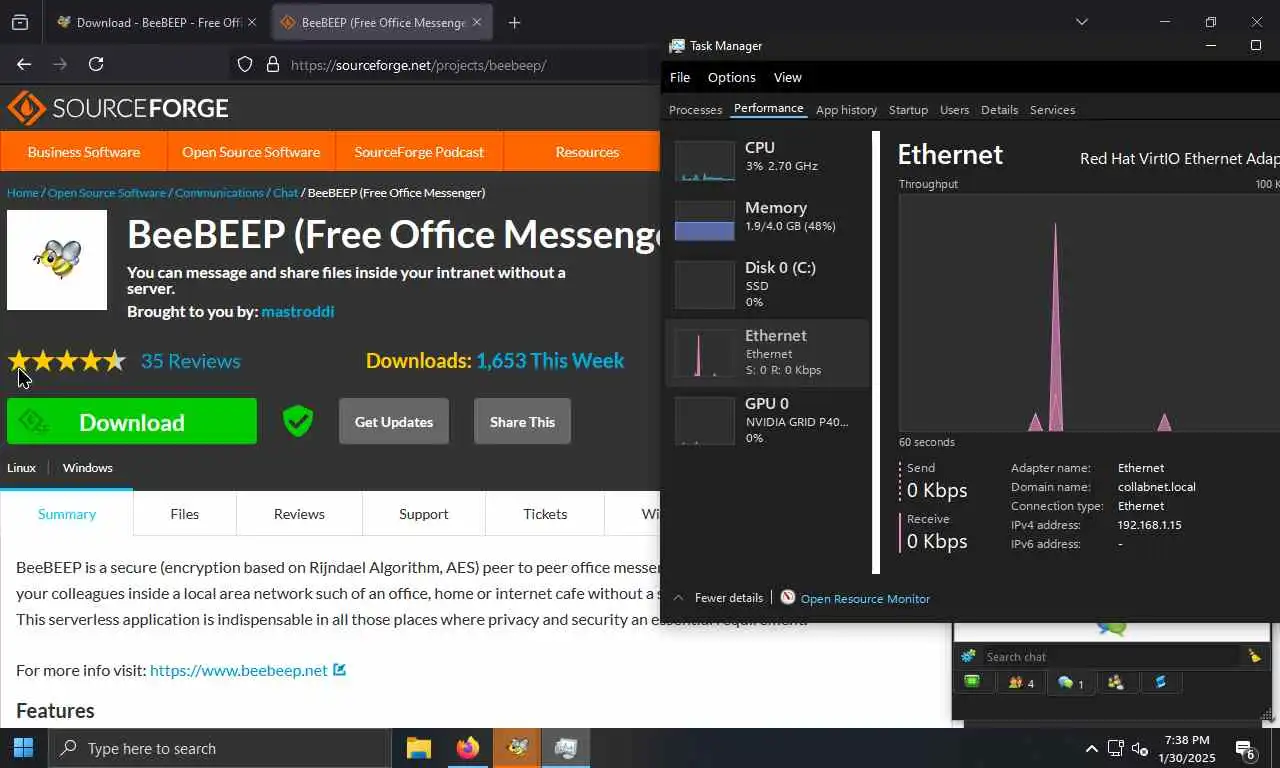Close the BeeBEEP (Free Office Messenger) tab

(477, 22)
